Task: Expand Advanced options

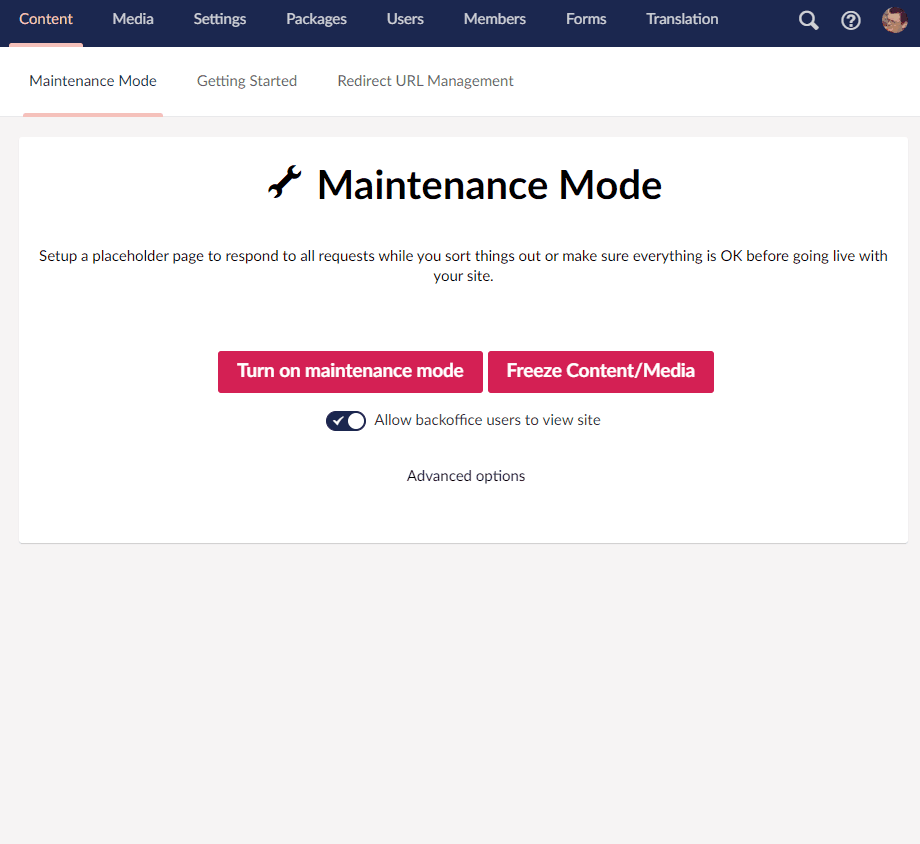Action: click(465, 476)
